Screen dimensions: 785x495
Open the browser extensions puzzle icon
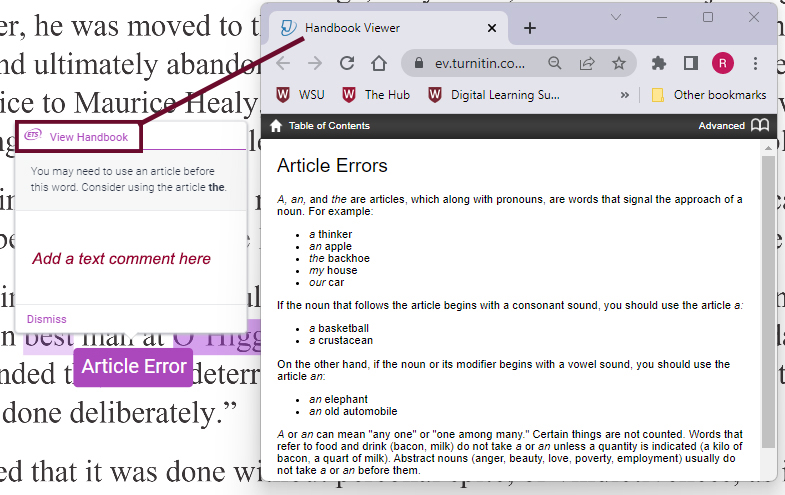[658, 63]
